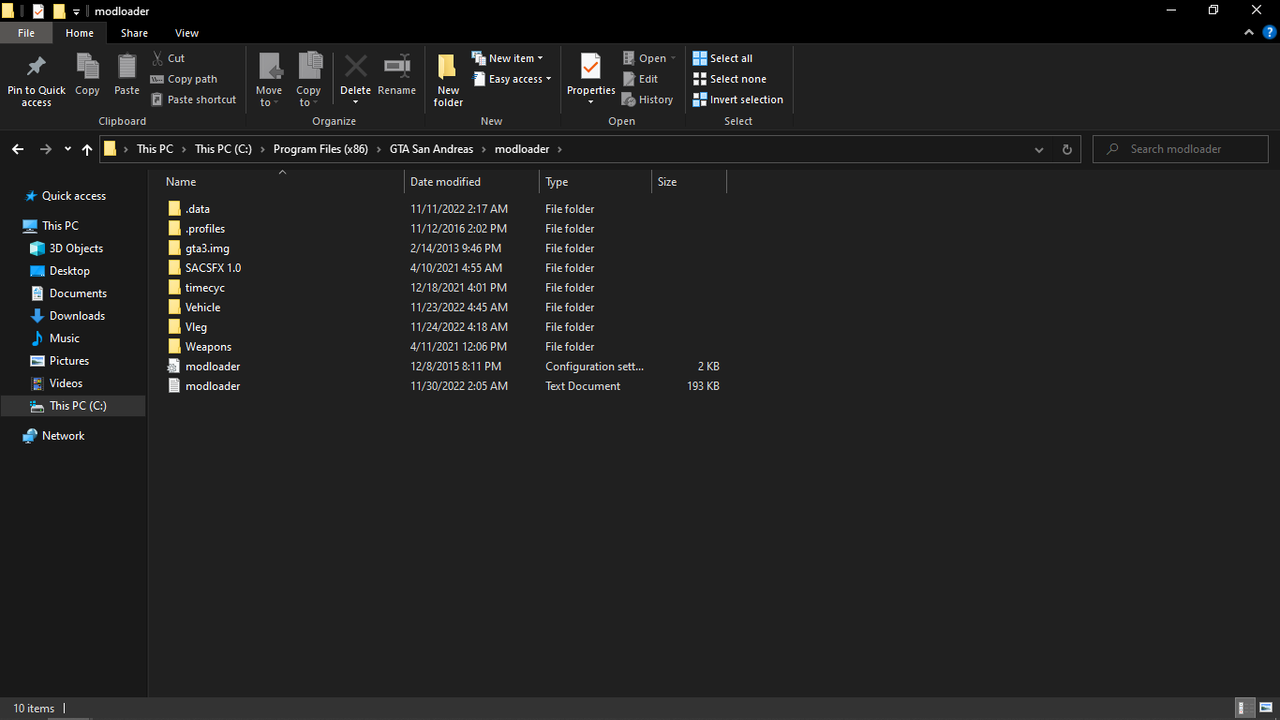Screen dimensions: 1280x720
Task: Click Copy path in ribbon
Action: [184, 79]
